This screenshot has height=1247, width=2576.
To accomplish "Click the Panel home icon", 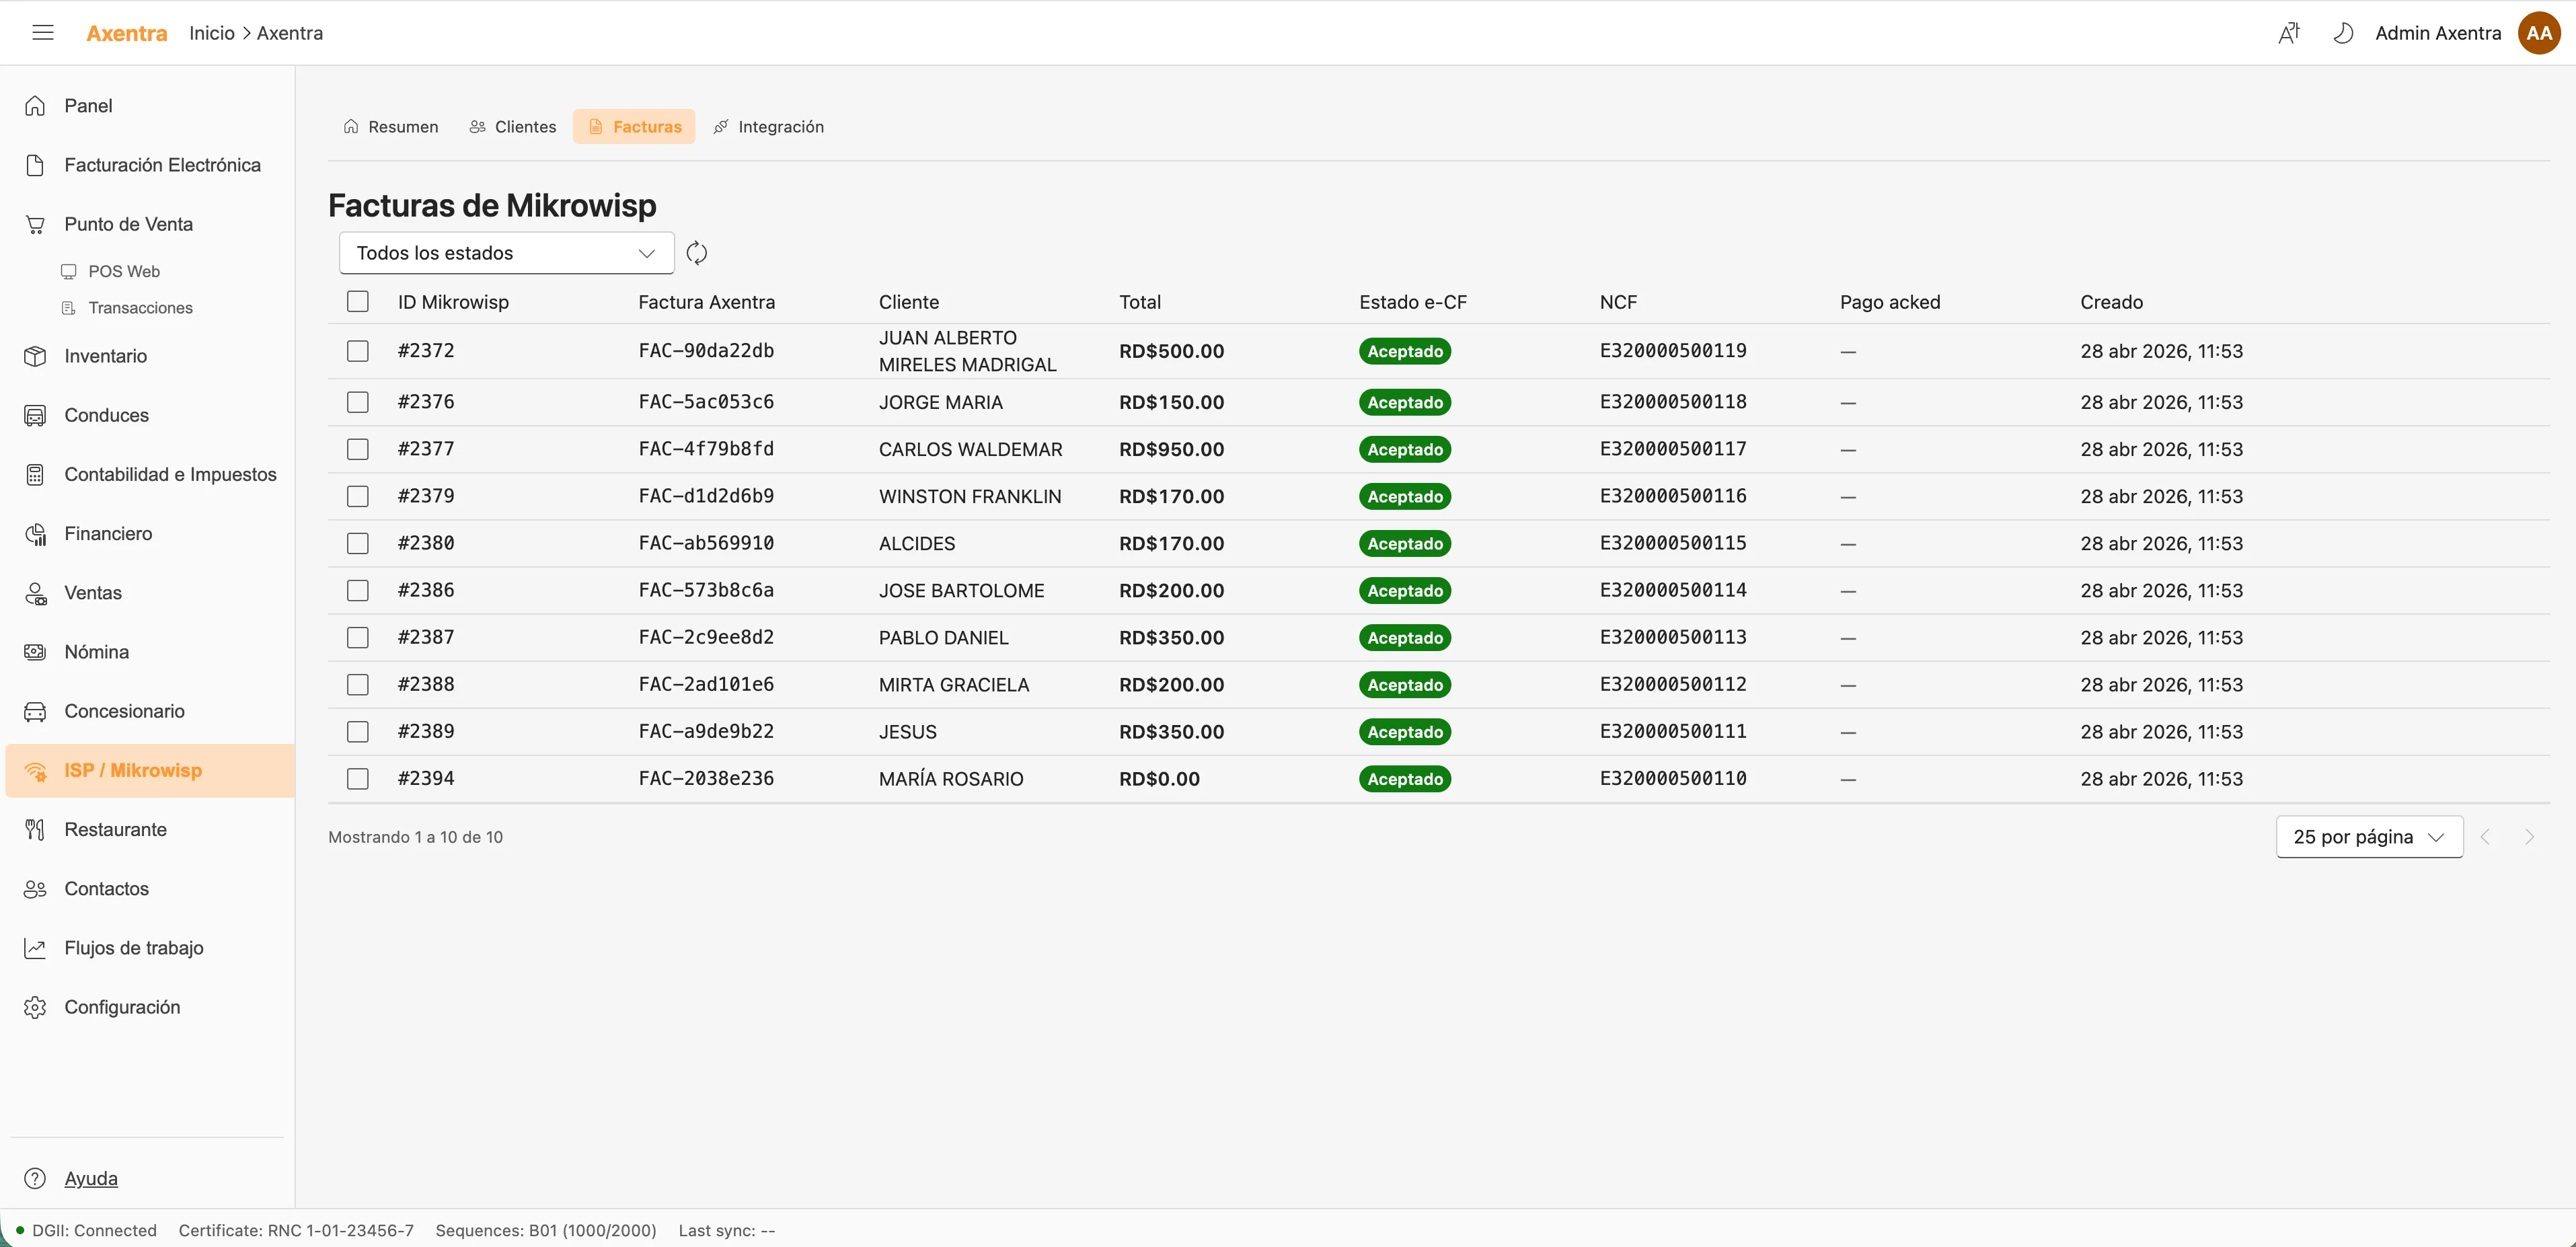I will pyautogui.click(x=35, y=106).
